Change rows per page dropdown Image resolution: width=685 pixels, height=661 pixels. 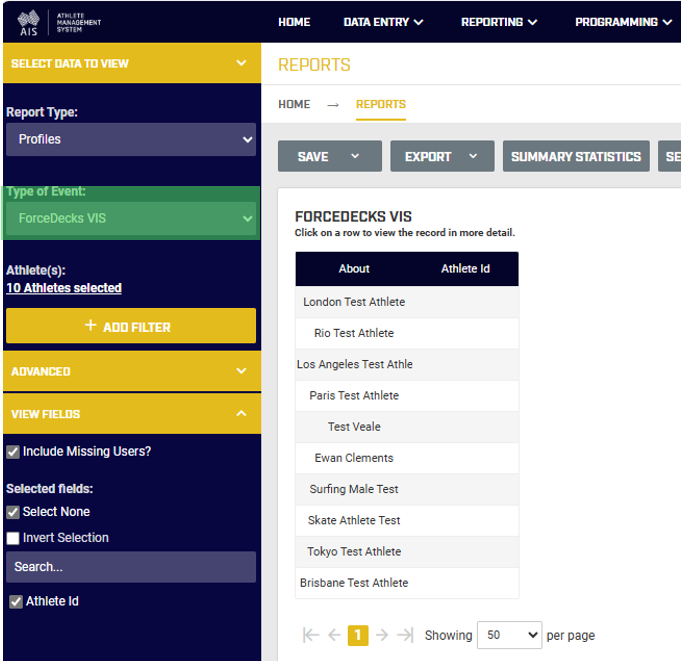(x=509, y=635)
